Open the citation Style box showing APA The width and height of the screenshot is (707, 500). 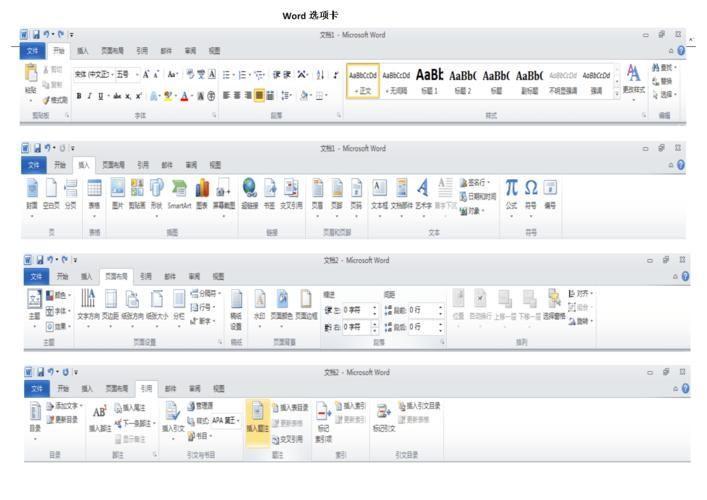pyautogui.click(x=225, y=421)
